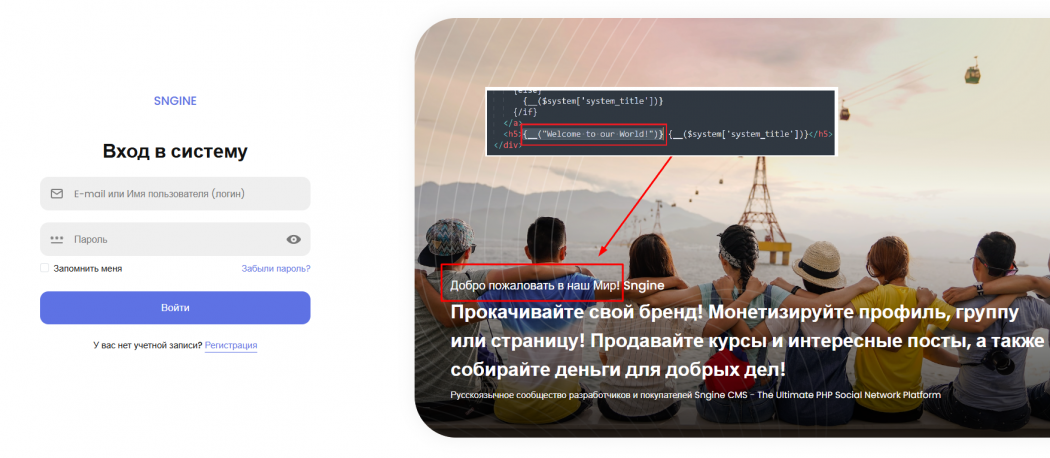1050x458 pixels.
Task: Click the highlighted "Welcome to our World!" code
Action: point(594,134)
